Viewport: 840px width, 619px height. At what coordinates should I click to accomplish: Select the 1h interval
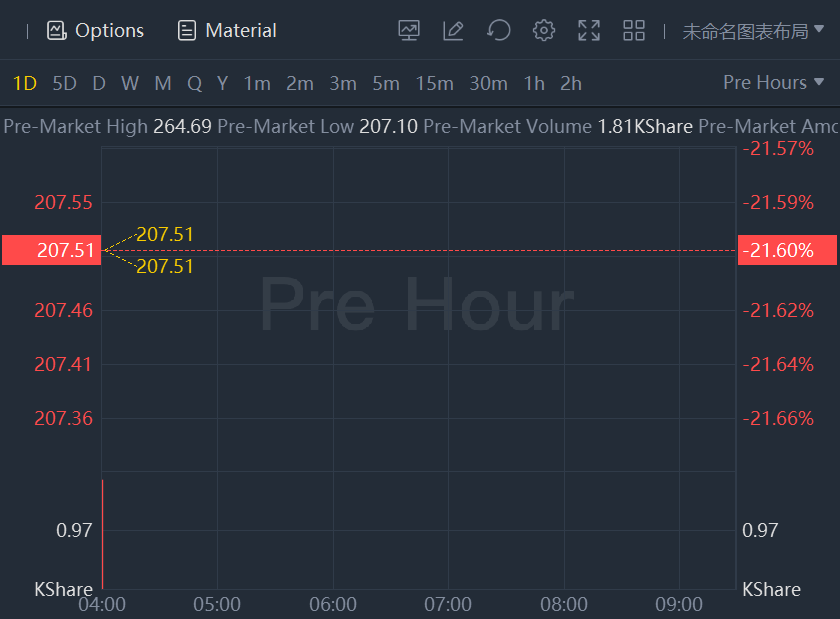click(534, 83)
